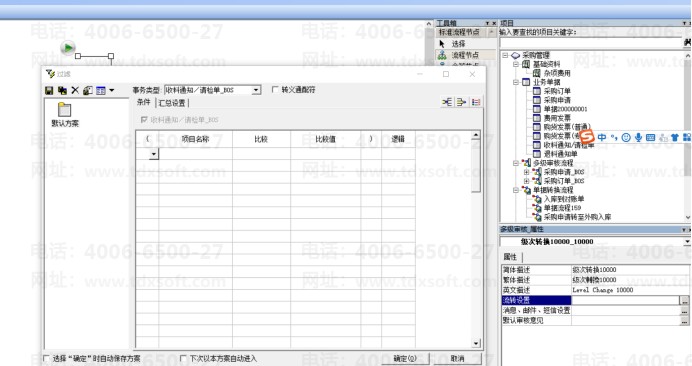Select the 默认方案 default scheme icon
This screenshot has height=366, width=692.
pyautogui.click(x=64, y=115)
